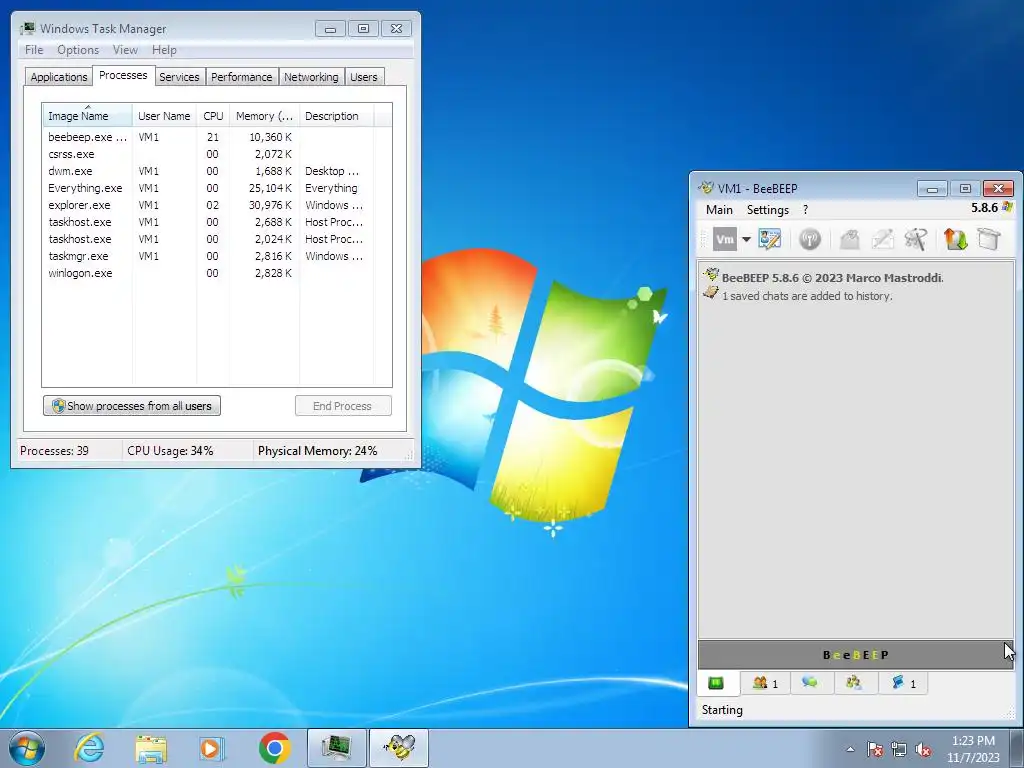Open View menu in Task Manager
The height and width of the screenshot is (768, 1024).
[x=125, y=50]
